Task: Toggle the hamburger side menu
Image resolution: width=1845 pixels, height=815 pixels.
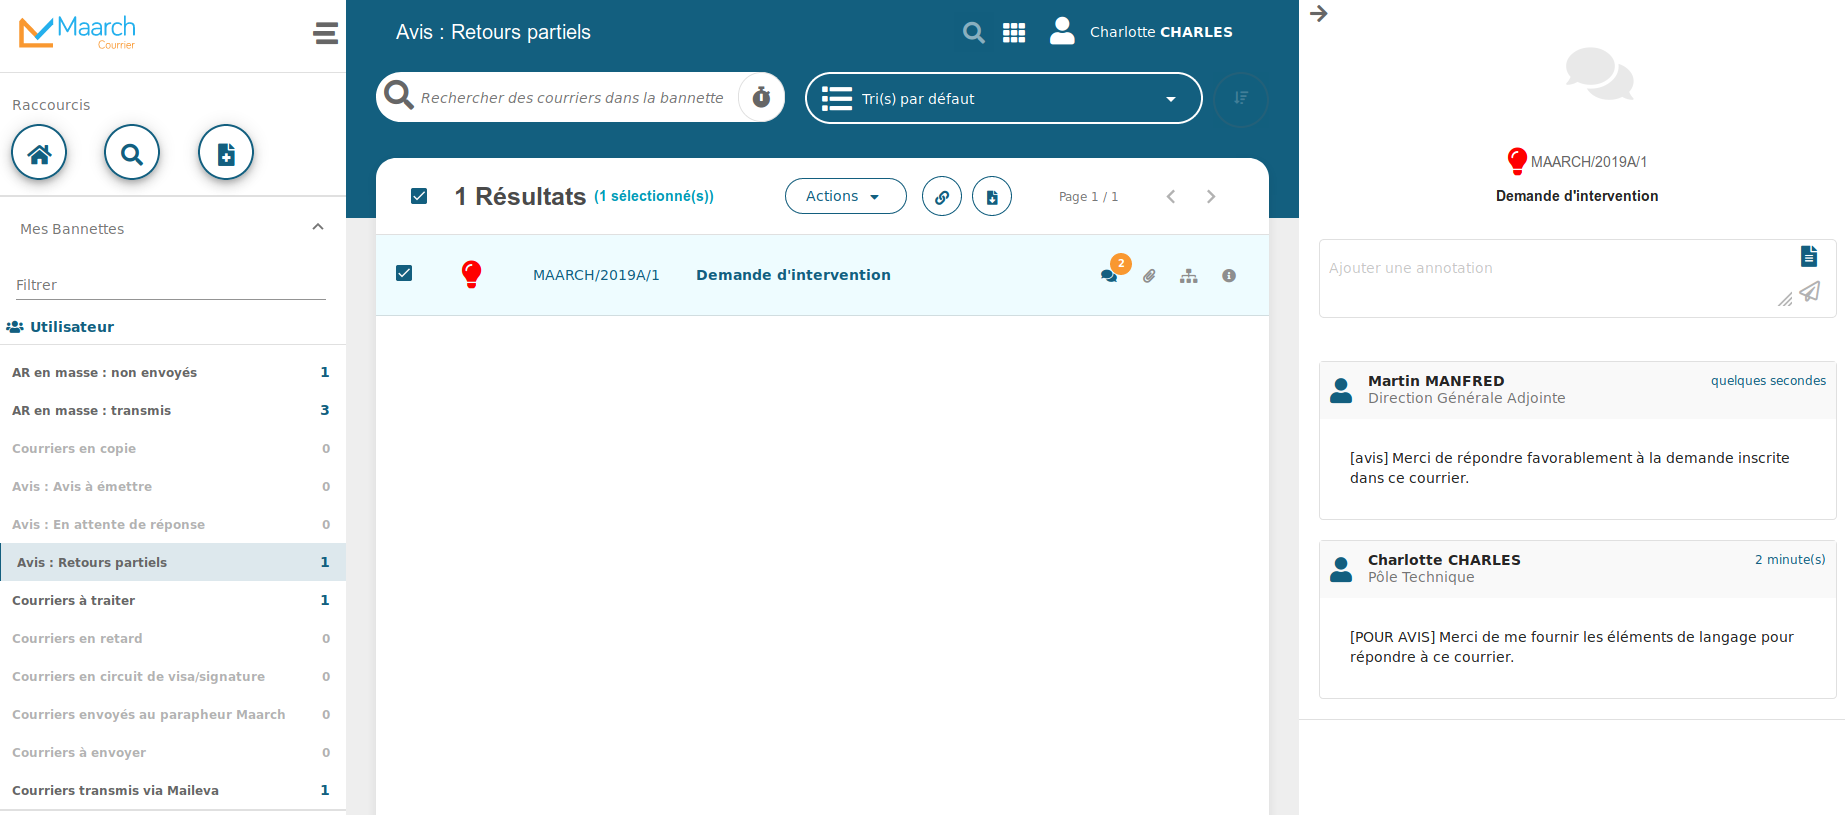Action: point(325,33)
